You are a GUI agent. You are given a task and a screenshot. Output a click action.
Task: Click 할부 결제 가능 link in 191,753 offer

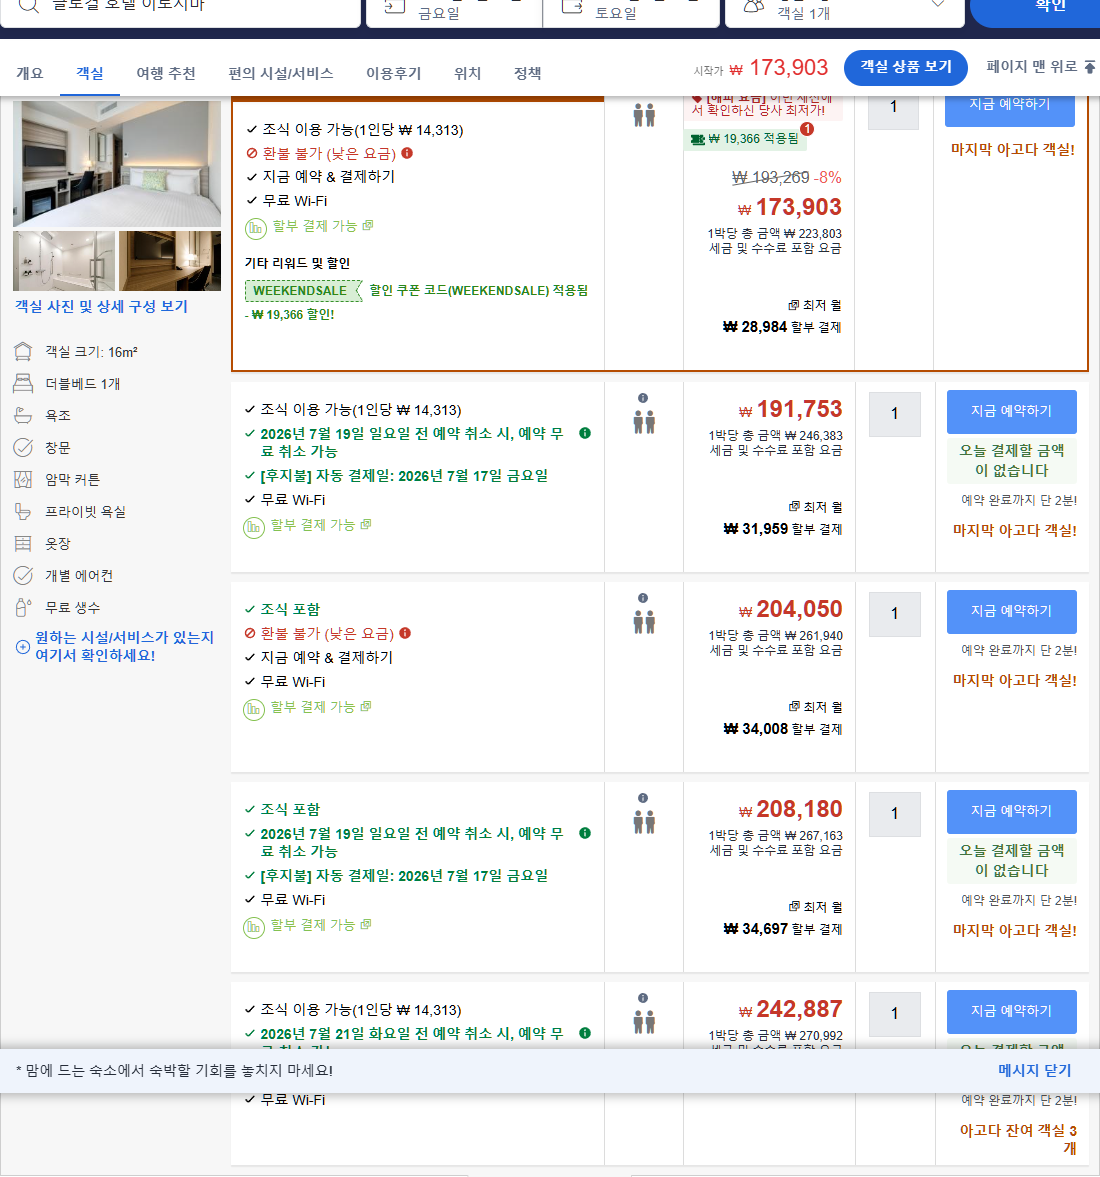(x=321, y=525)
